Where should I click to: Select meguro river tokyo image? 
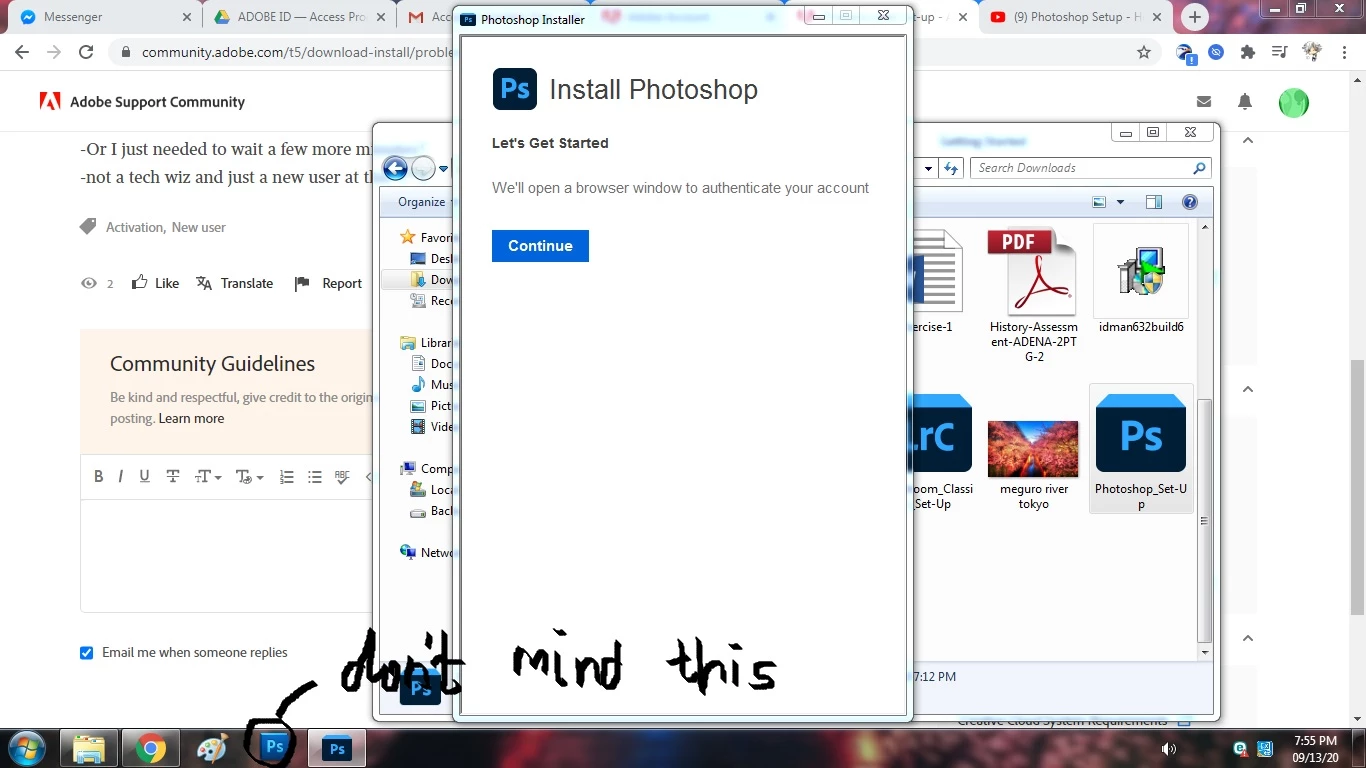tap(1033, 465)
